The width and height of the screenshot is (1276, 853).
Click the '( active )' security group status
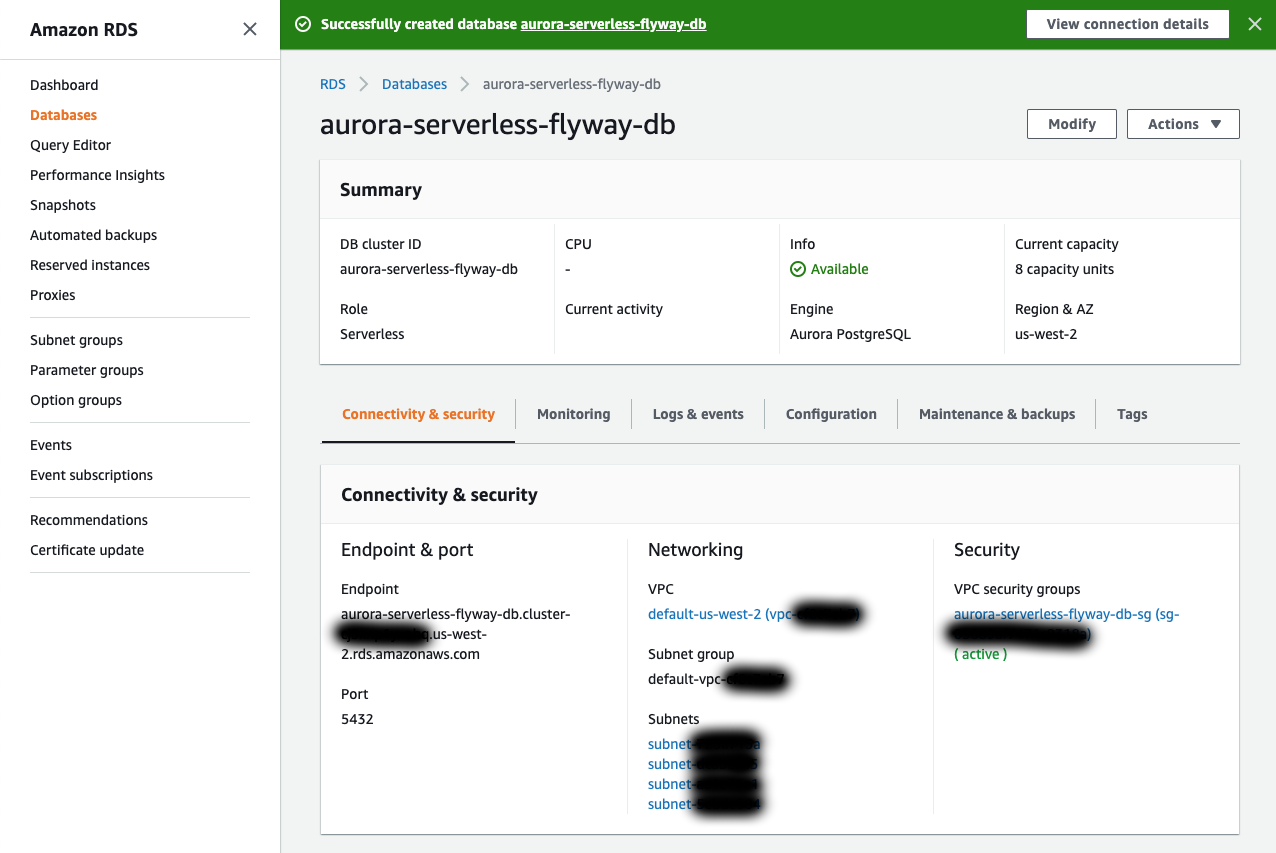tap(980, 654)
